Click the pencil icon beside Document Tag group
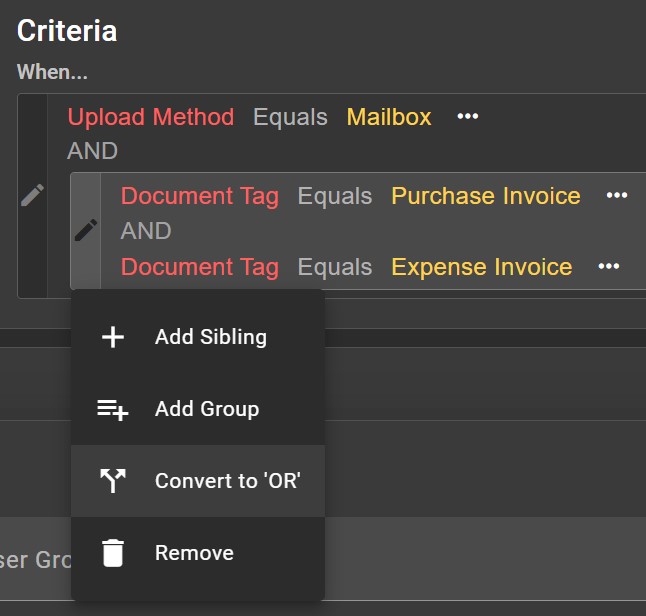Screen dimensions: 646x616 coord(86,230)
